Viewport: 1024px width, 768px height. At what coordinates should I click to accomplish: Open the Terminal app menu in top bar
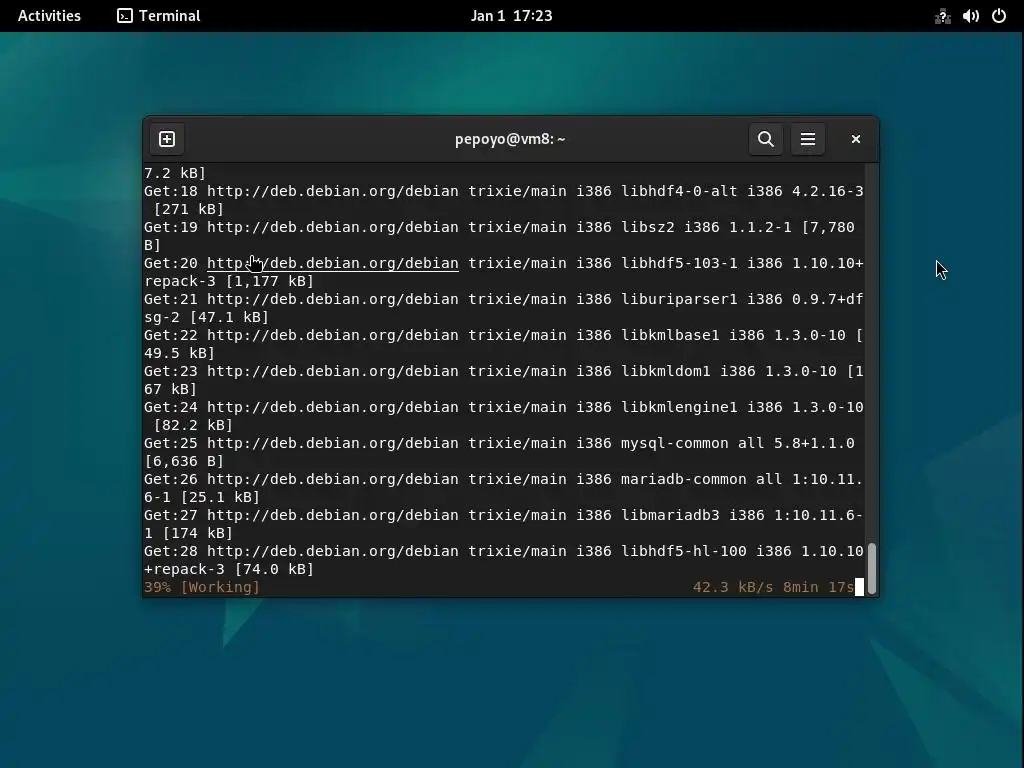point(159,16)
